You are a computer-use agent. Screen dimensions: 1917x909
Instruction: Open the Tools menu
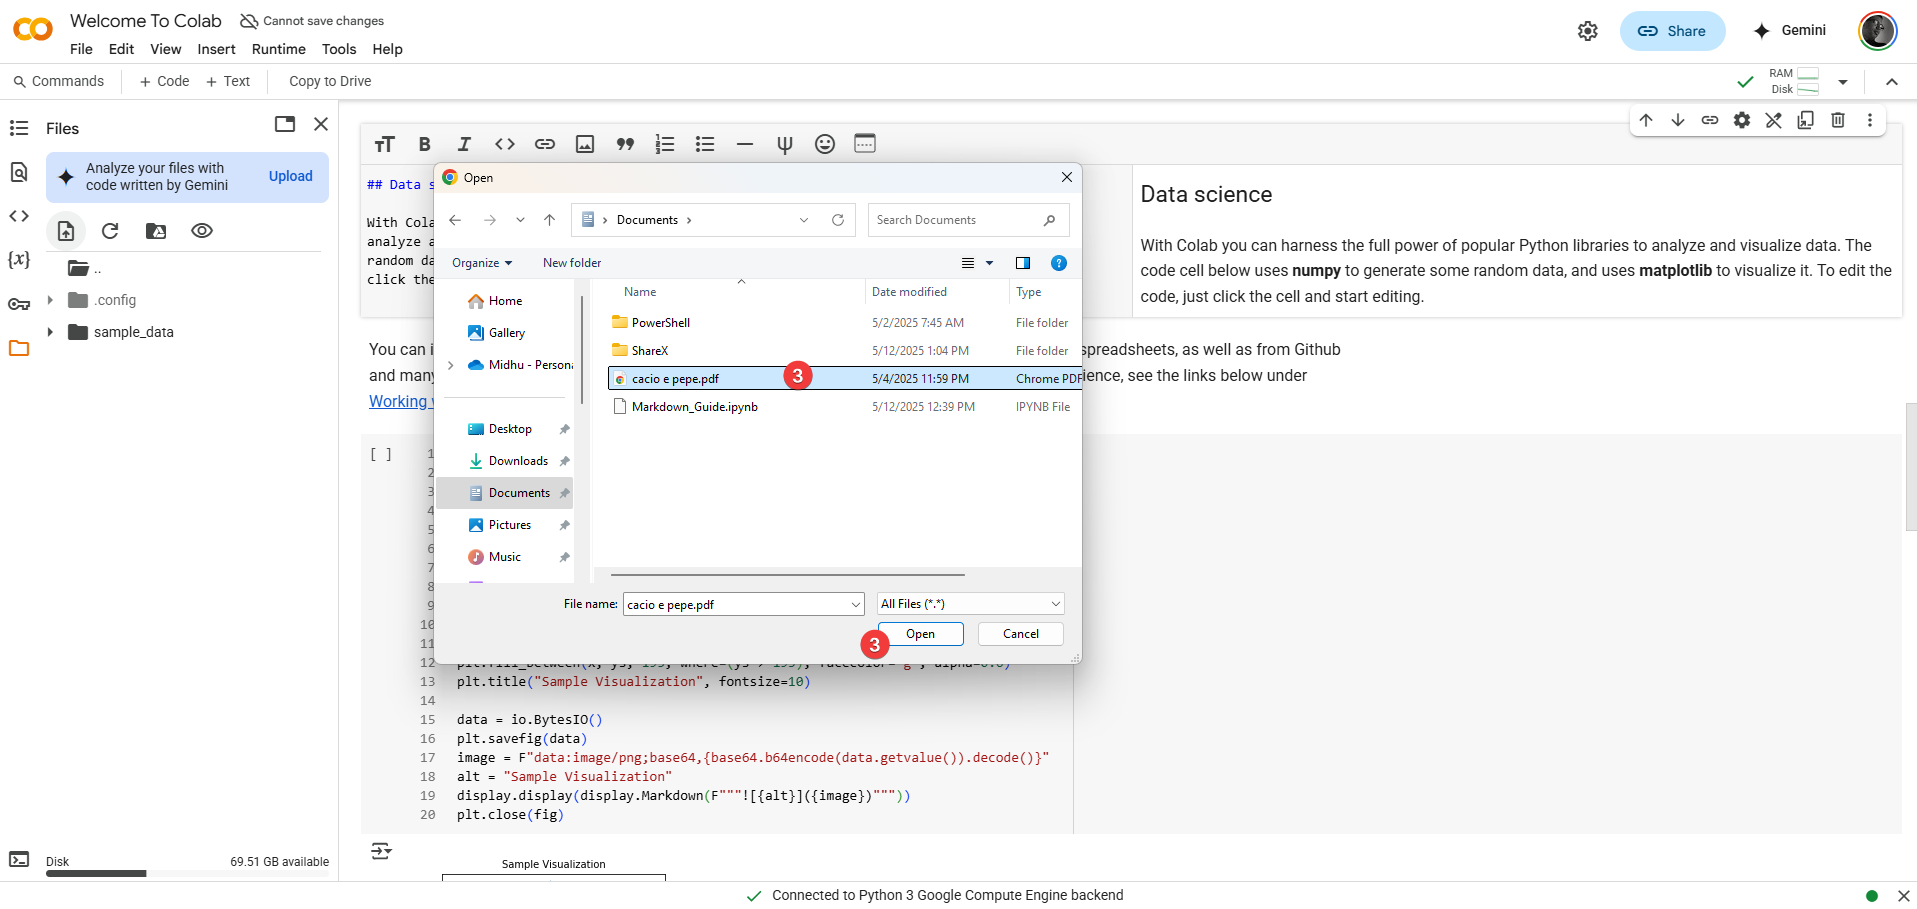(x=339, y=49)
